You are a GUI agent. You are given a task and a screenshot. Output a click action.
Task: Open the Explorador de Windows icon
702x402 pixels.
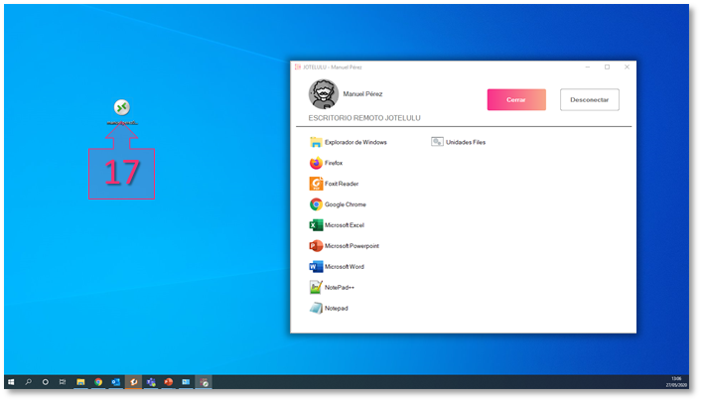pyautogui.click(x=316, y=142)
